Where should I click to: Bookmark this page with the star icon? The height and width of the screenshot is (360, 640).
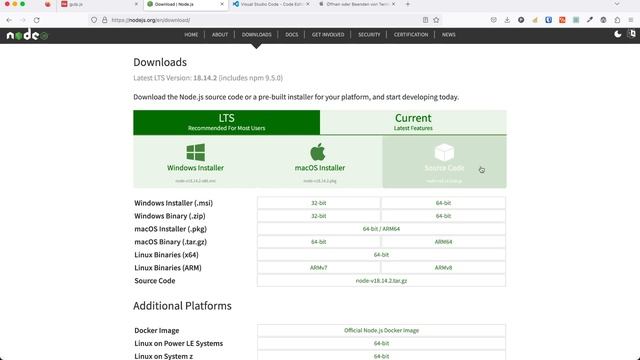tap(436, 20)
